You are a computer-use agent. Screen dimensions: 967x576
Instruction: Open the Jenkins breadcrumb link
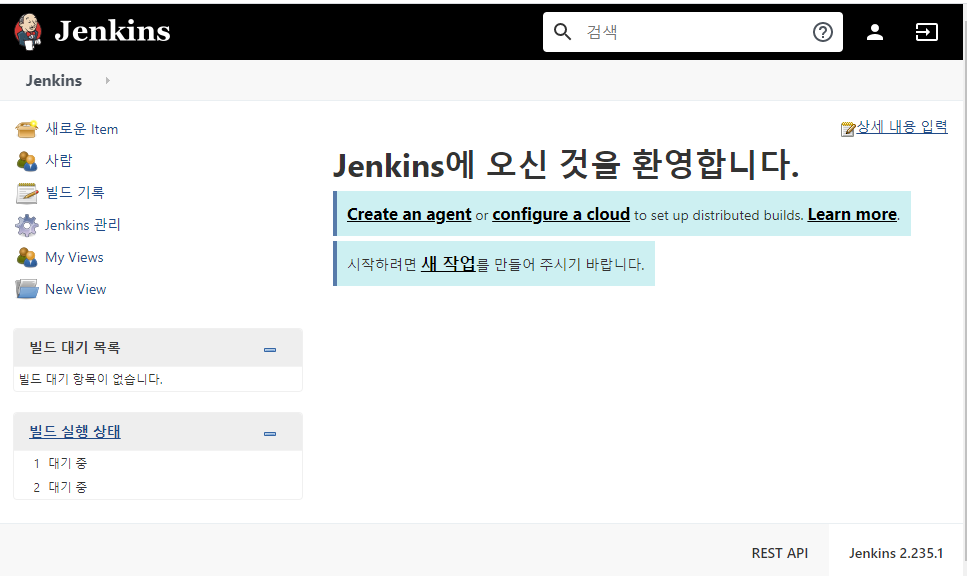(54, 81)
